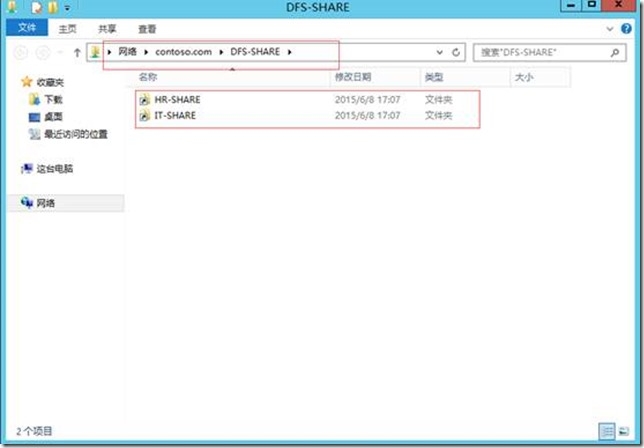Open 最近访问的位置 in navigation pane
This screenshot has height=448, width=644.
click(x=76, y=134)
